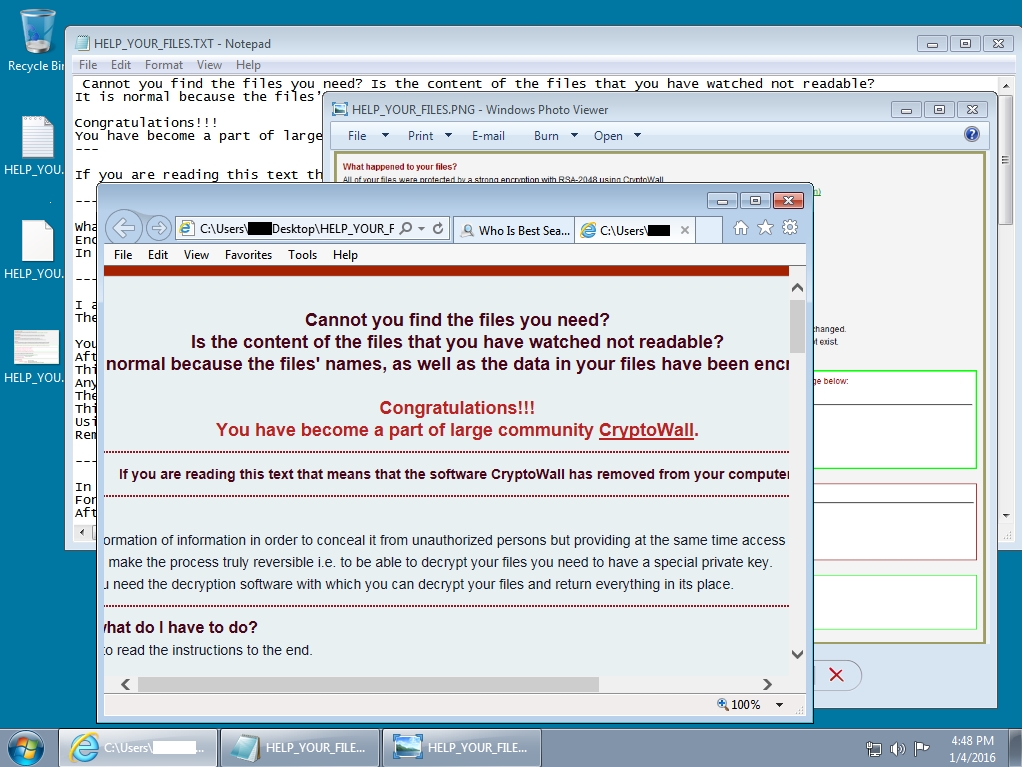Screen dimensions: 1022x767
Task: Click the refresh icon in address bar
Action: 438,229
